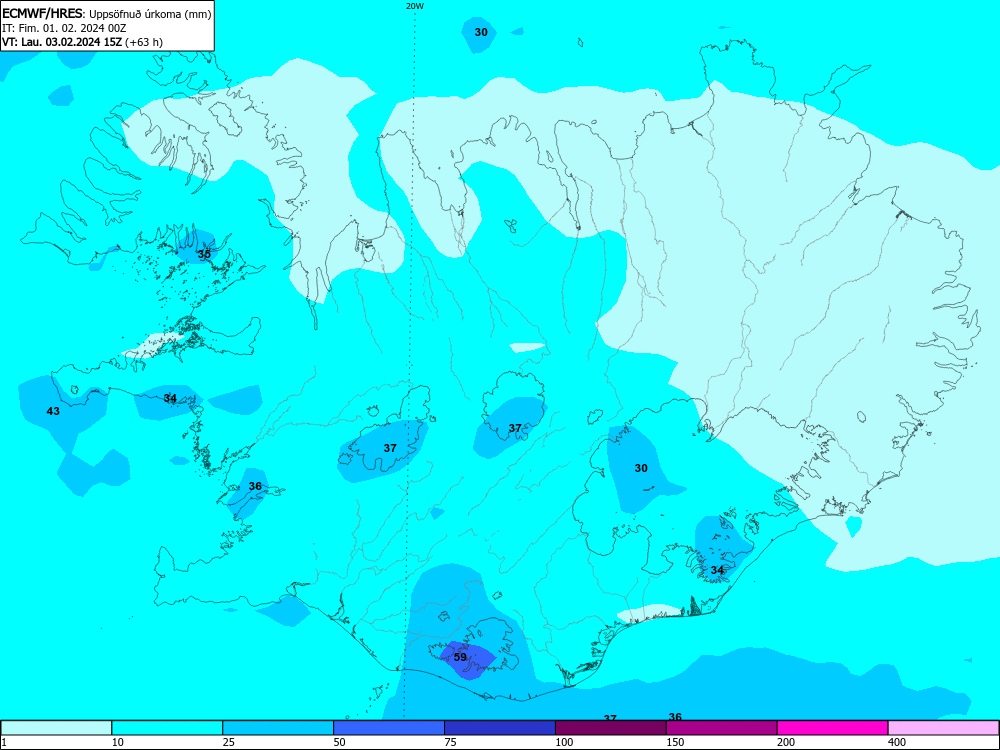The image size is (1000, 750).
Task: Select the legend tick label "150"
Action: tap(675, 742)
